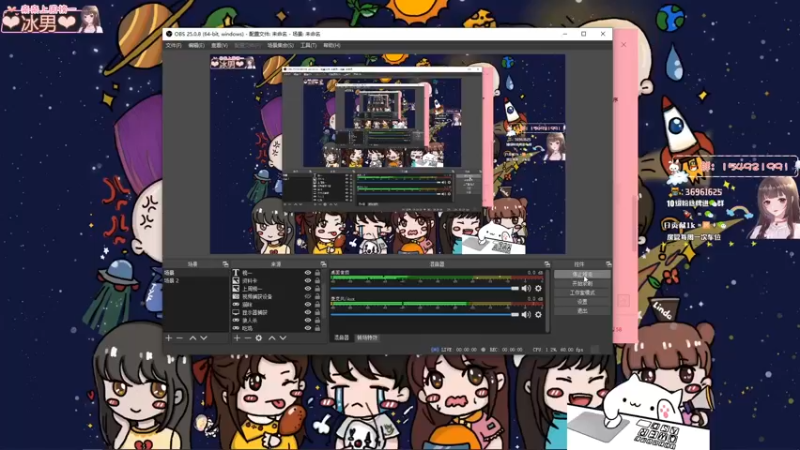
Task: Pop out the 场景 dock panel
Action: (225, 264)
